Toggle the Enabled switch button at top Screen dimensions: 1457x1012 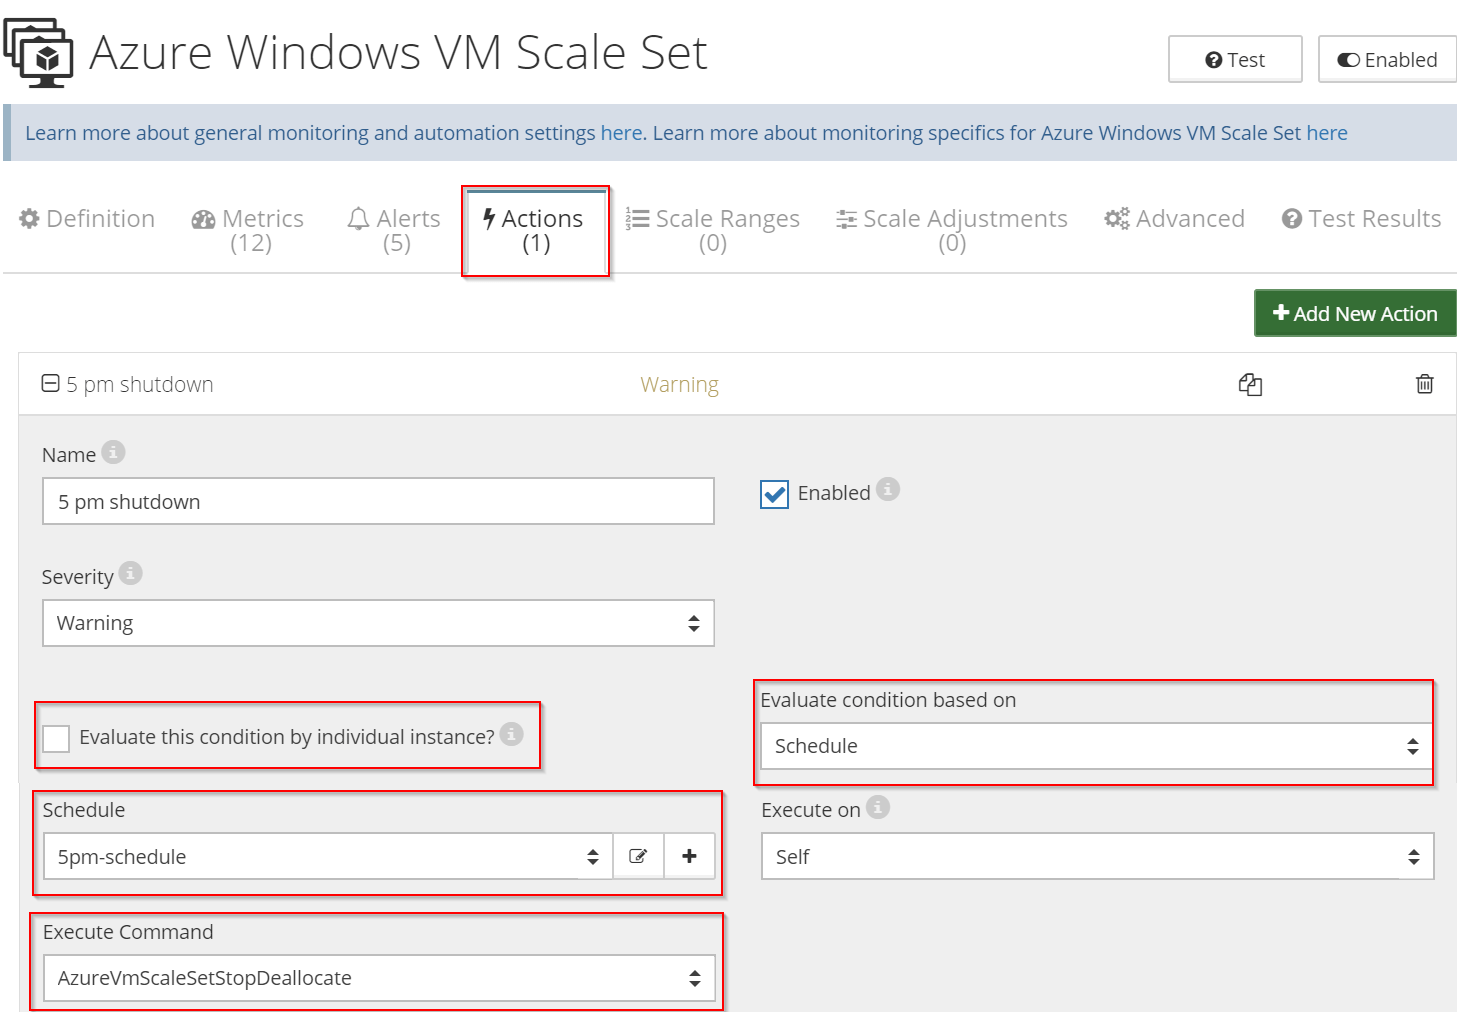[1387, 60]
